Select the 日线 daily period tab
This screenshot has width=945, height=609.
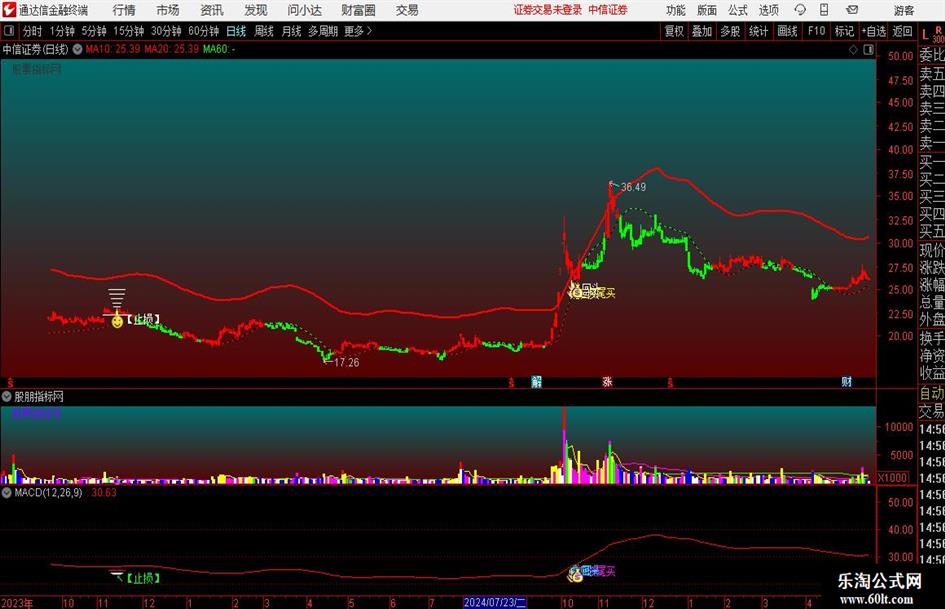tap(236, 31)
